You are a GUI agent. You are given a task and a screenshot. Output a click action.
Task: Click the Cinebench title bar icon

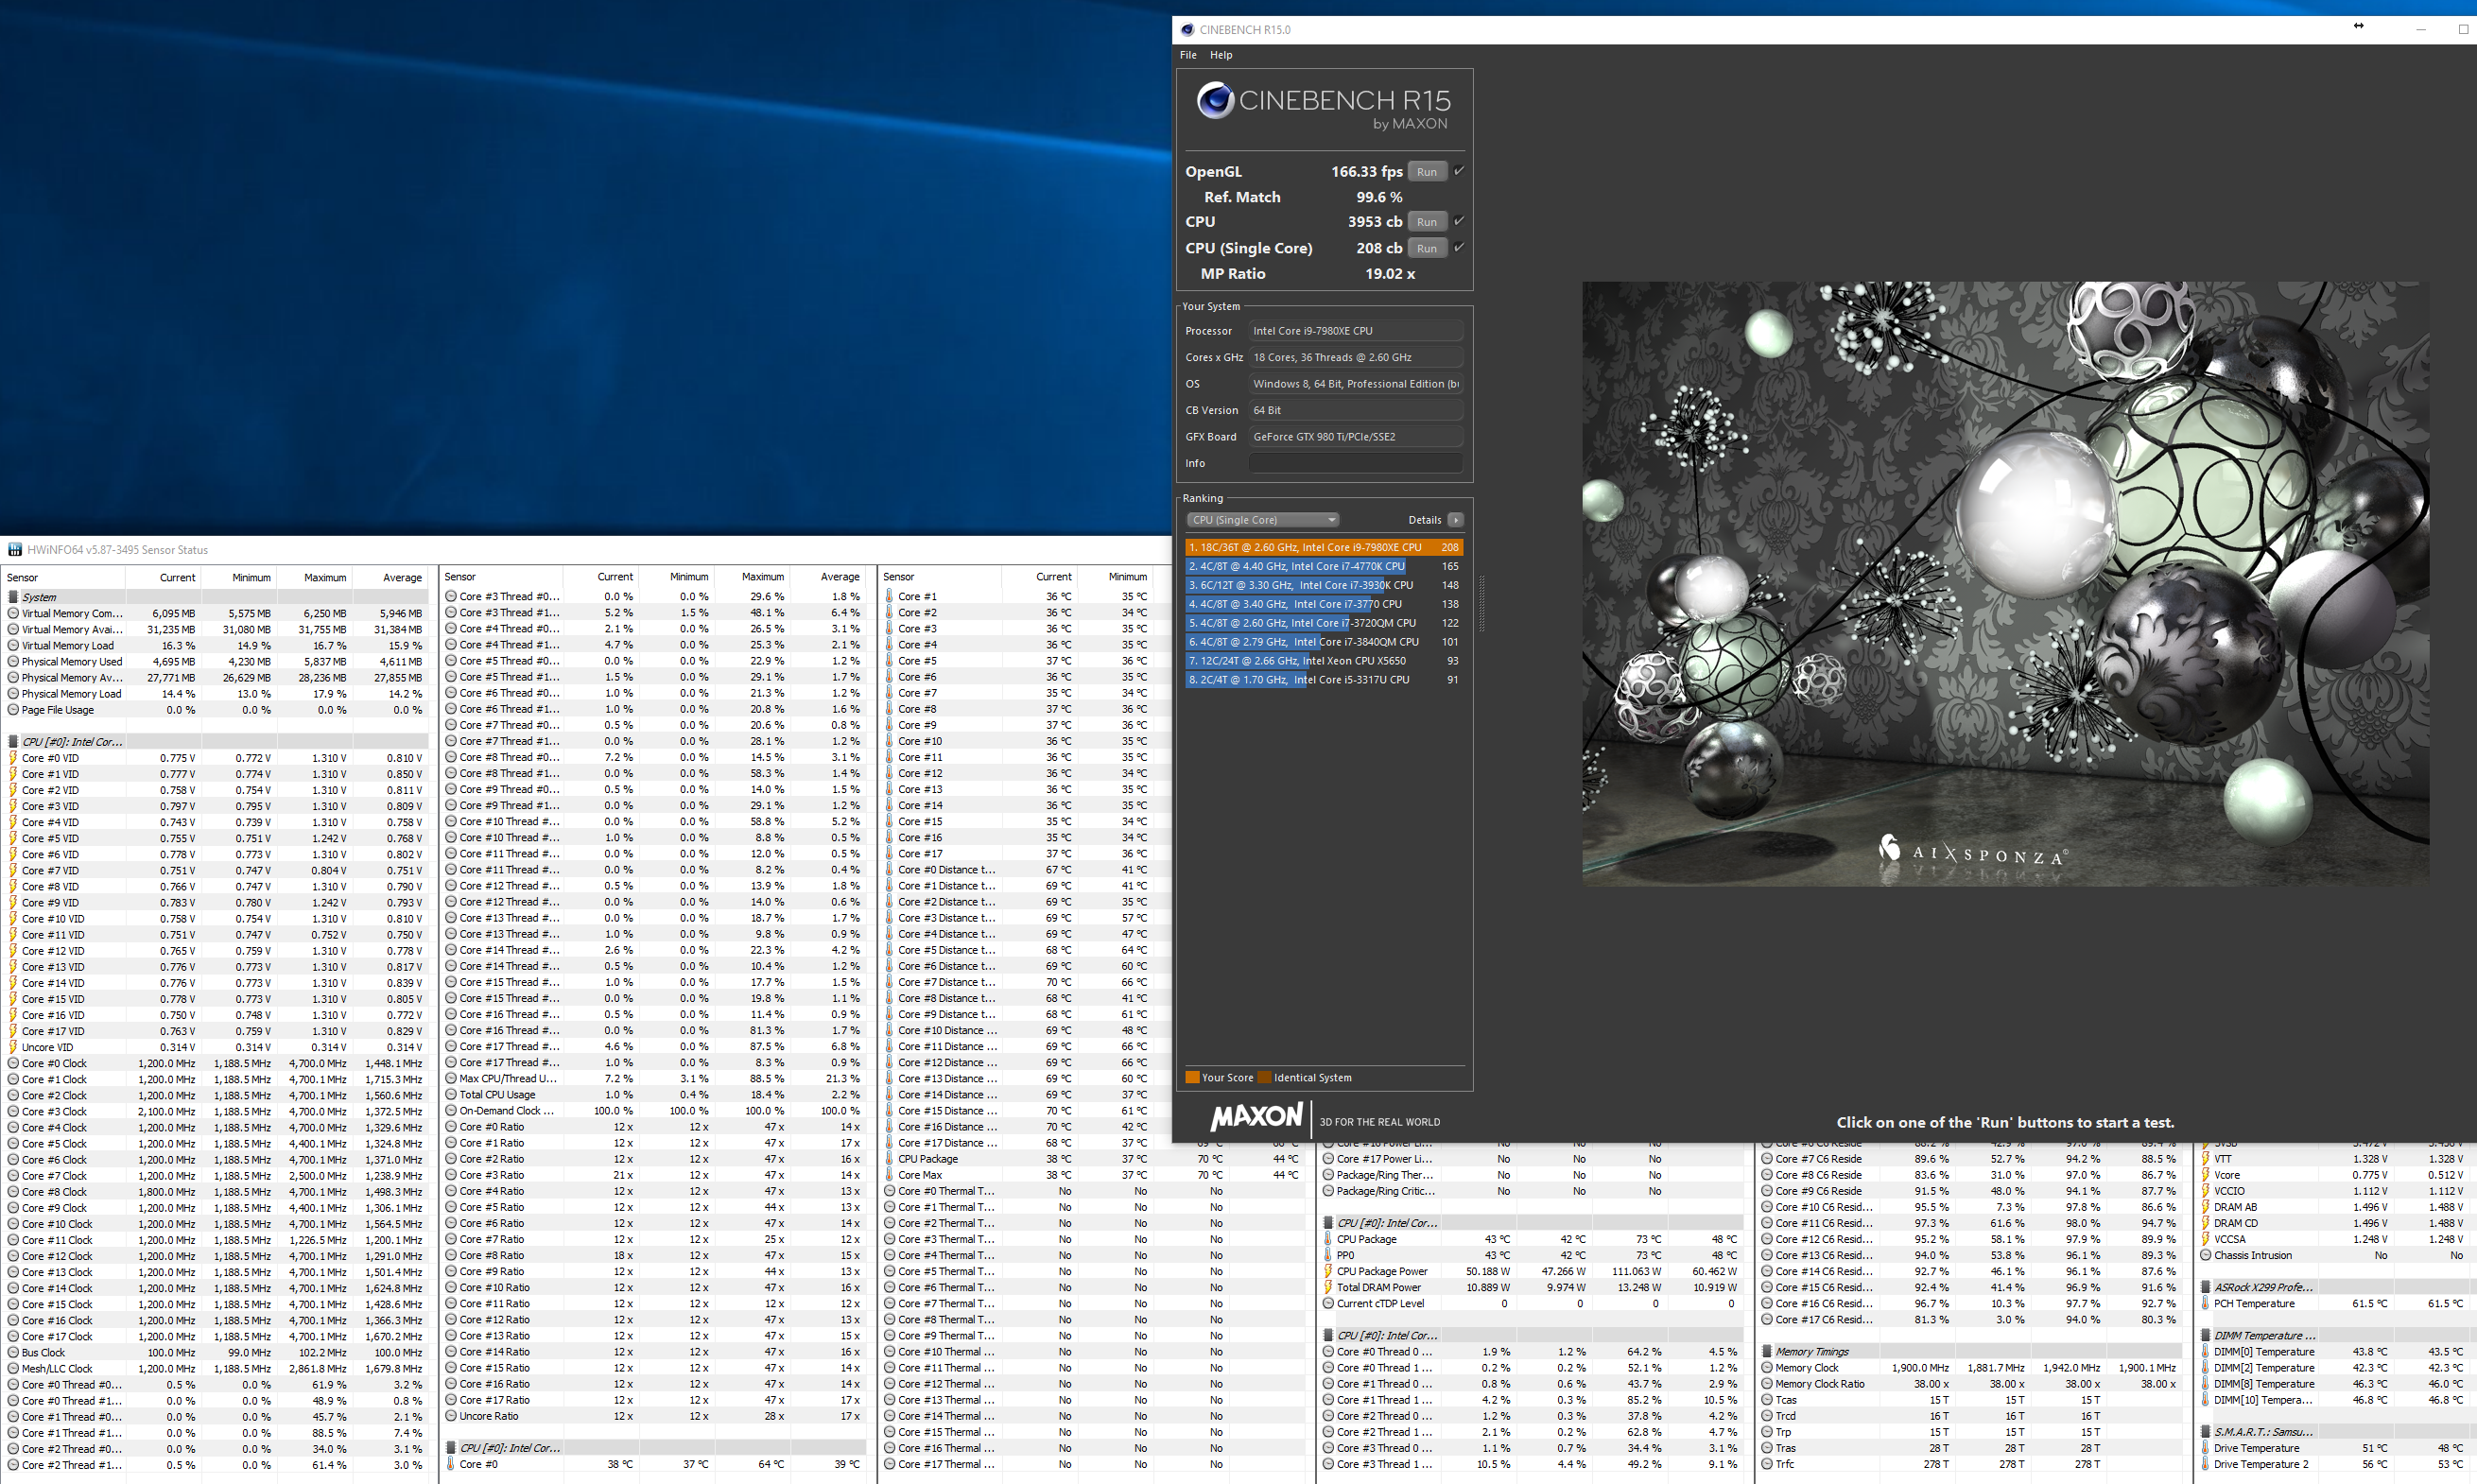tap(1187, 30)
